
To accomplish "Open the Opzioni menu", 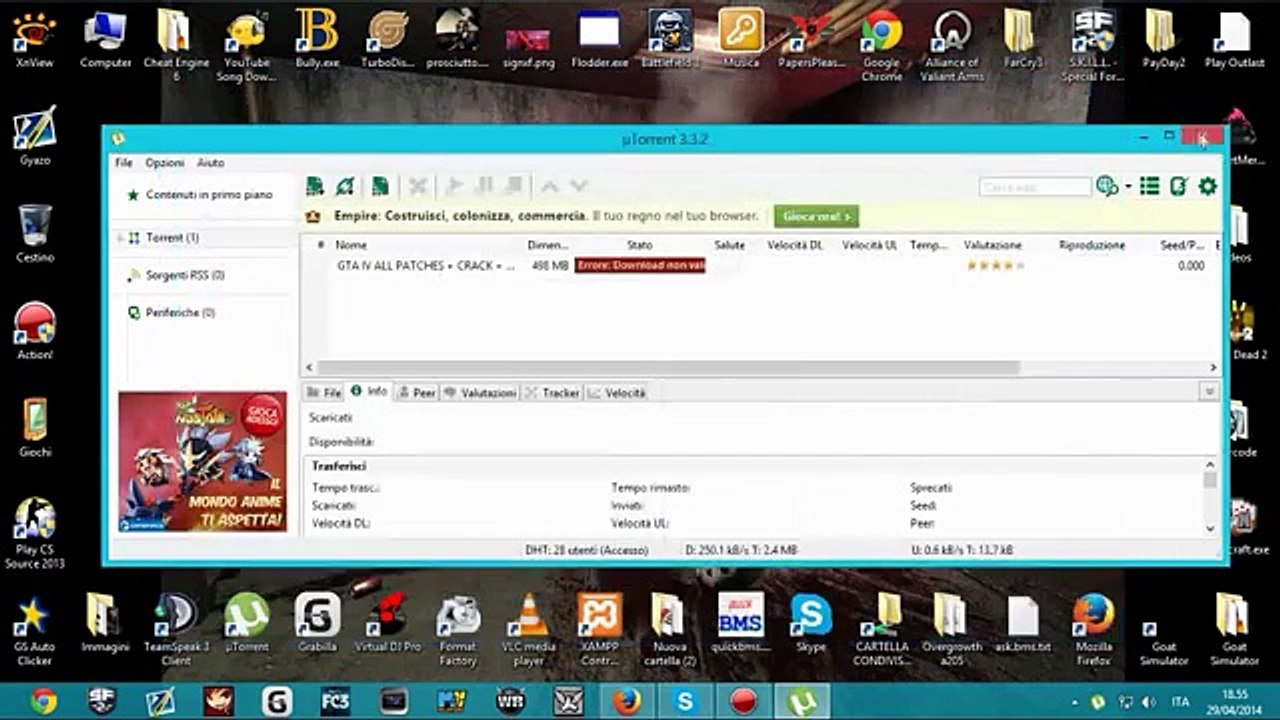I will (x=165, y=162).
